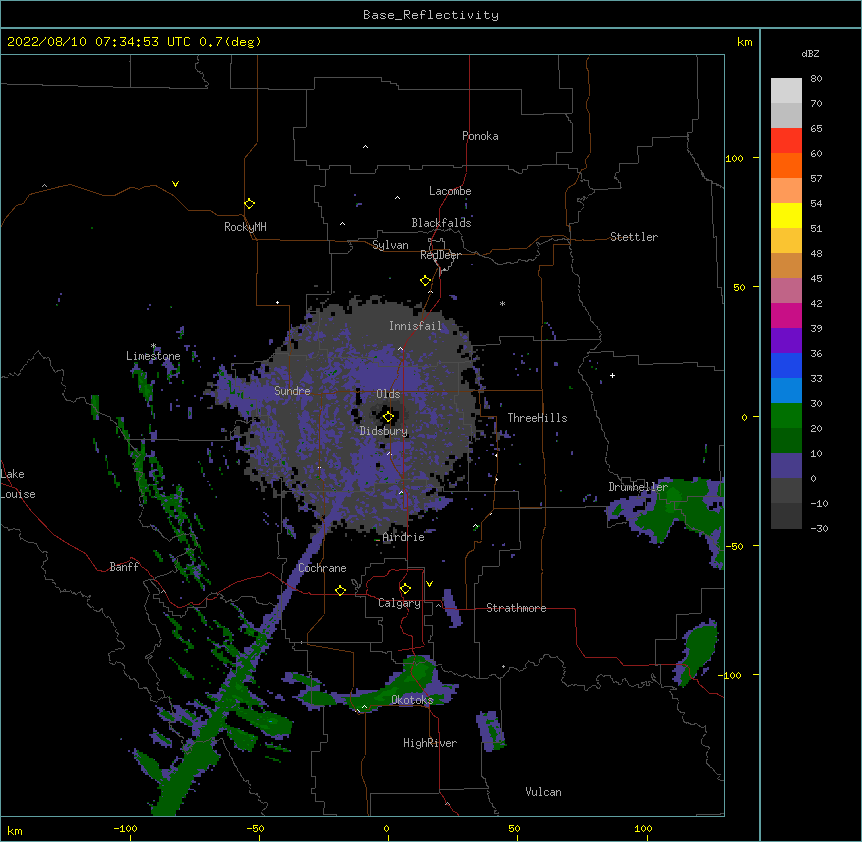The height and width of the screenshot is (842, 862).
Task: Select the Strathmore city label
Action: coord(516,608)
